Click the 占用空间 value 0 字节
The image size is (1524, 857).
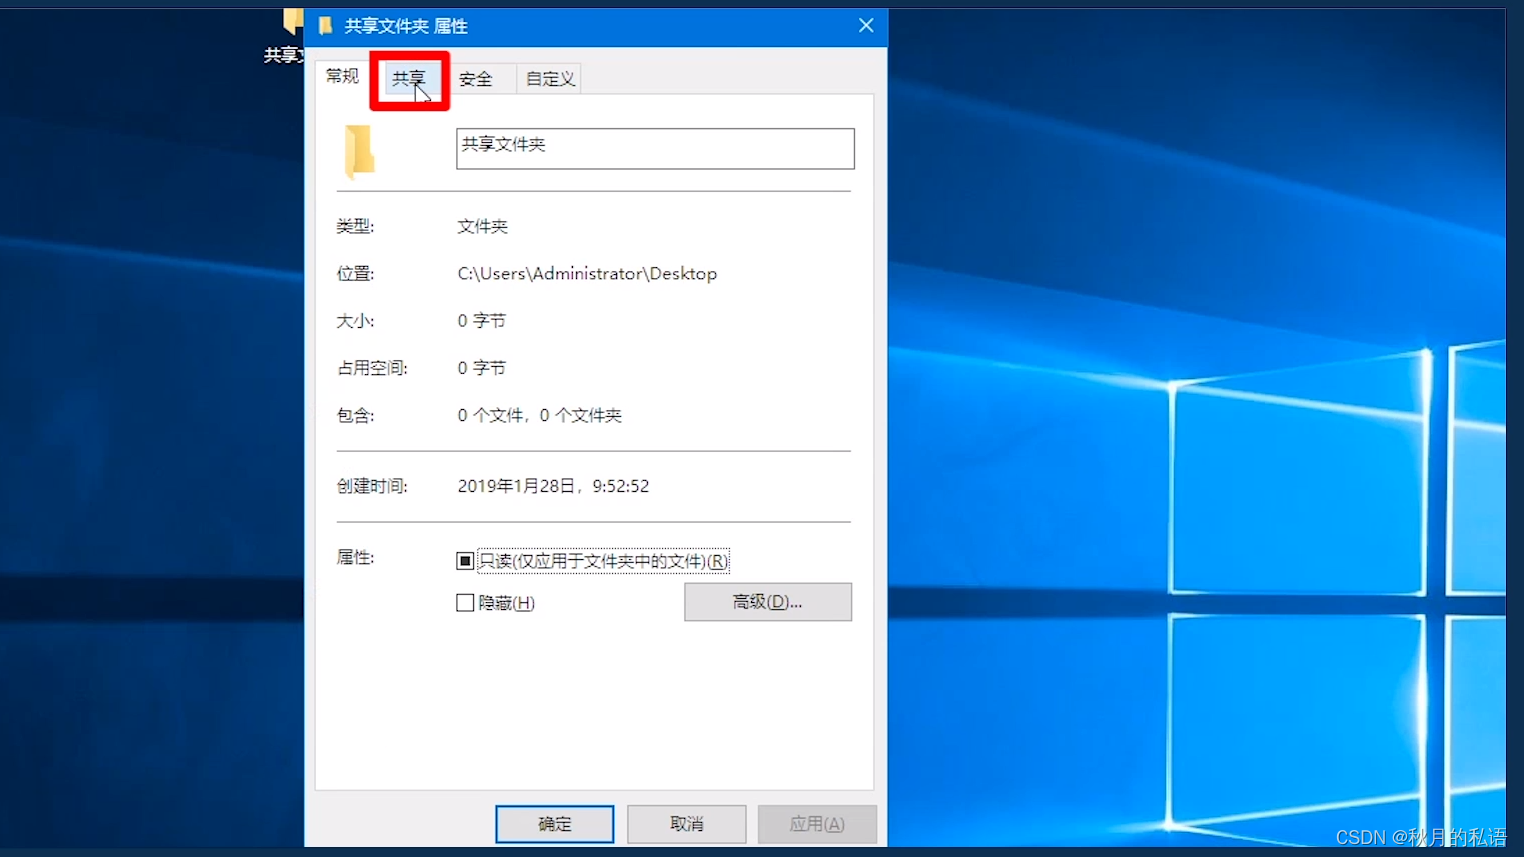pyautogui.click(x=481, y=368)
